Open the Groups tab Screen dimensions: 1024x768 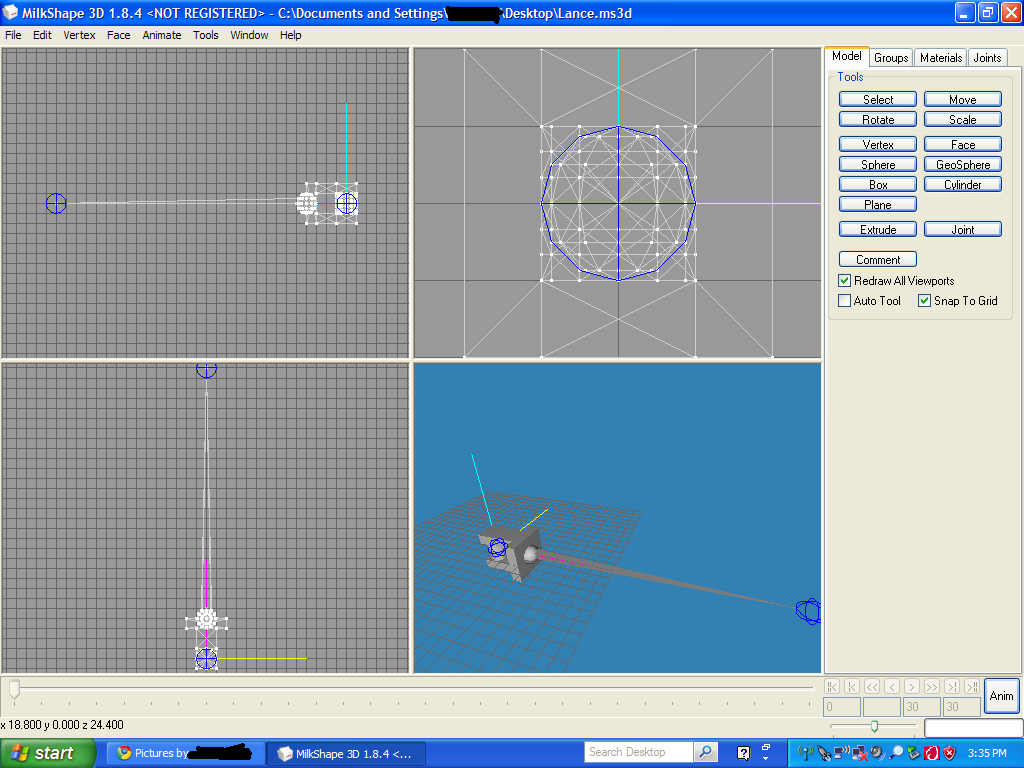click(891, 58)
